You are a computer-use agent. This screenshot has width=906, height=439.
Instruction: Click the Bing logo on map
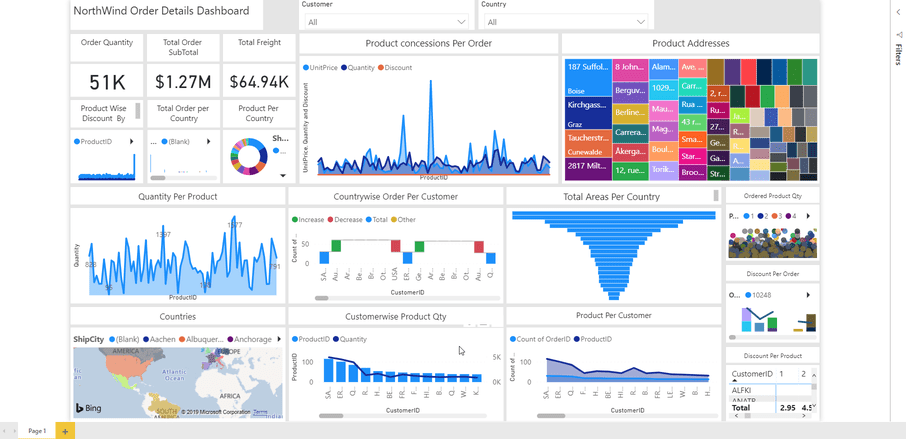(88, 409)
